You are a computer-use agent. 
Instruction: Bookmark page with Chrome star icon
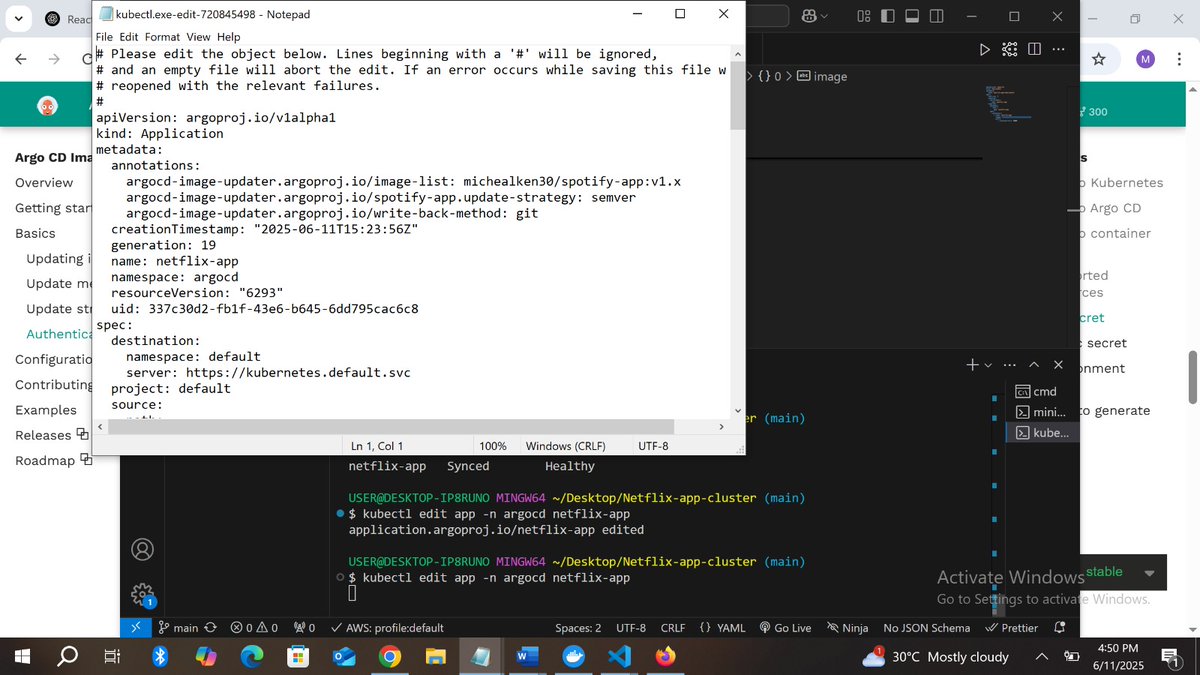point(1098,60)
